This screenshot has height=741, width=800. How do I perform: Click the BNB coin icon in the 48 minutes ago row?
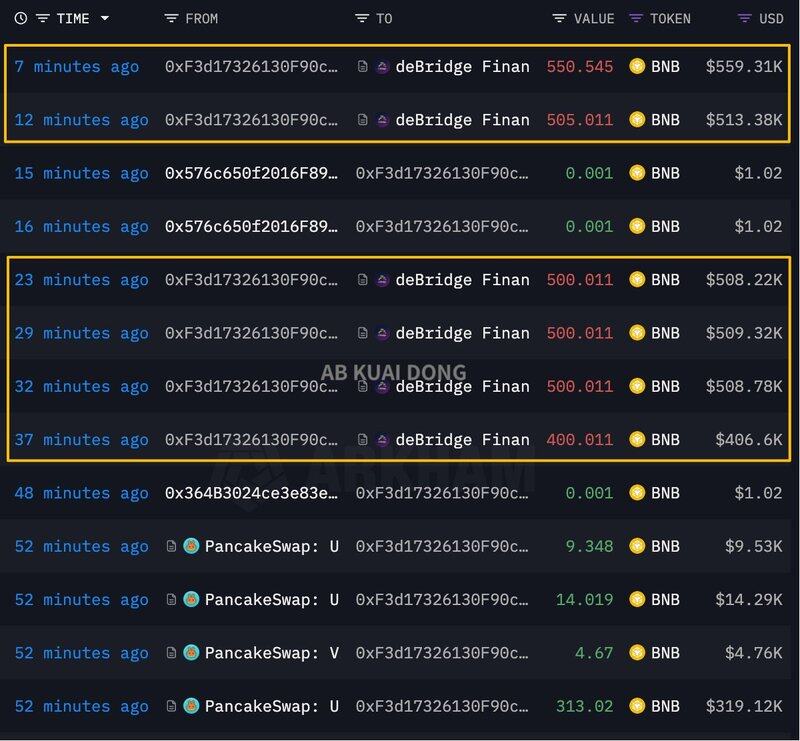pos(637,492)
